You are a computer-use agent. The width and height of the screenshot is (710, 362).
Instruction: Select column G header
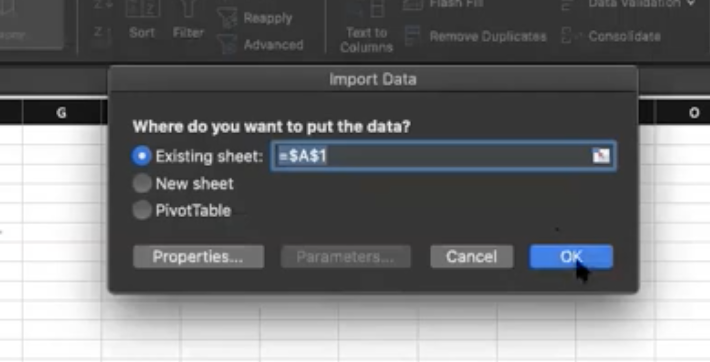click(x=62, y=112)
